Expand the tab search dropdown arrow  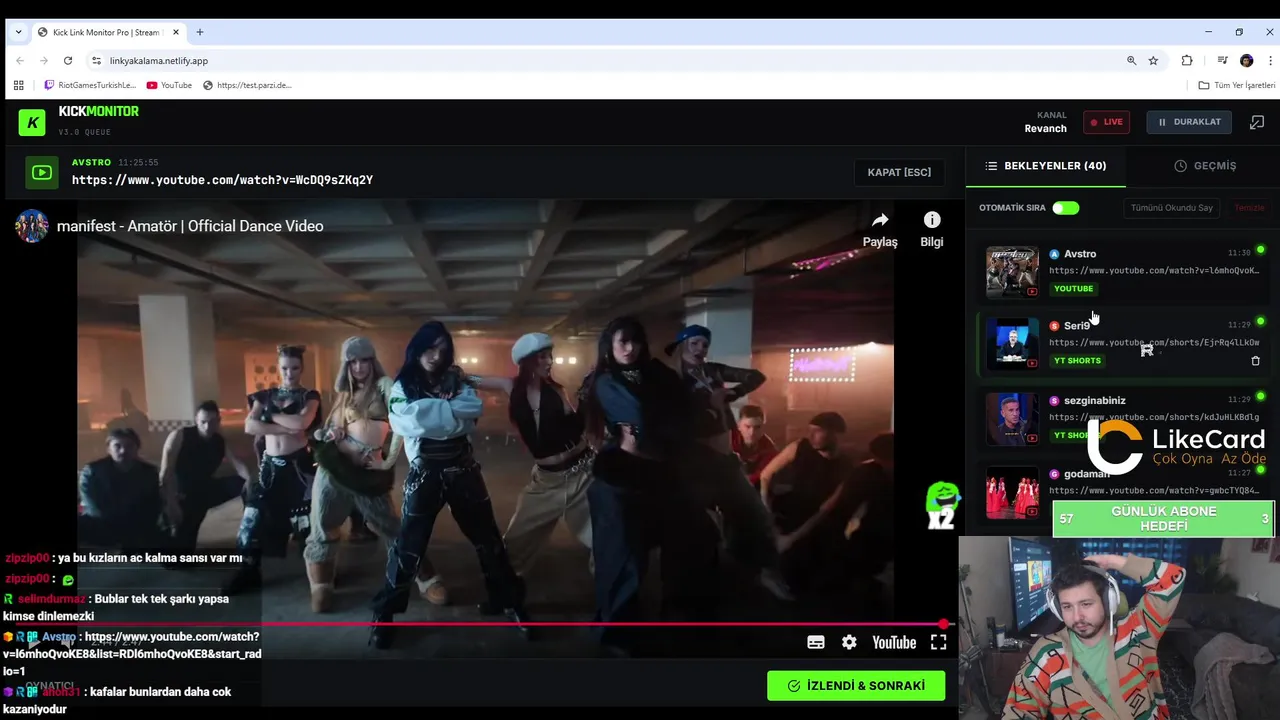point(18,32)
